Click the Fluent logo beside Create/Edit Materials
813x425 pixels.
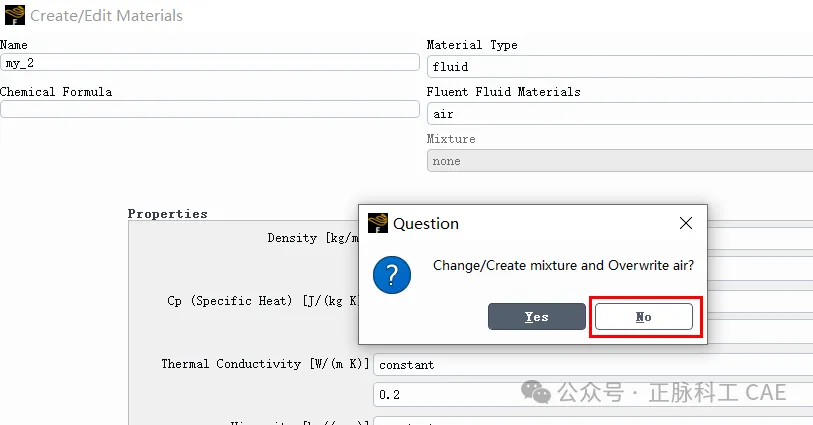click(x=15, y=15)
